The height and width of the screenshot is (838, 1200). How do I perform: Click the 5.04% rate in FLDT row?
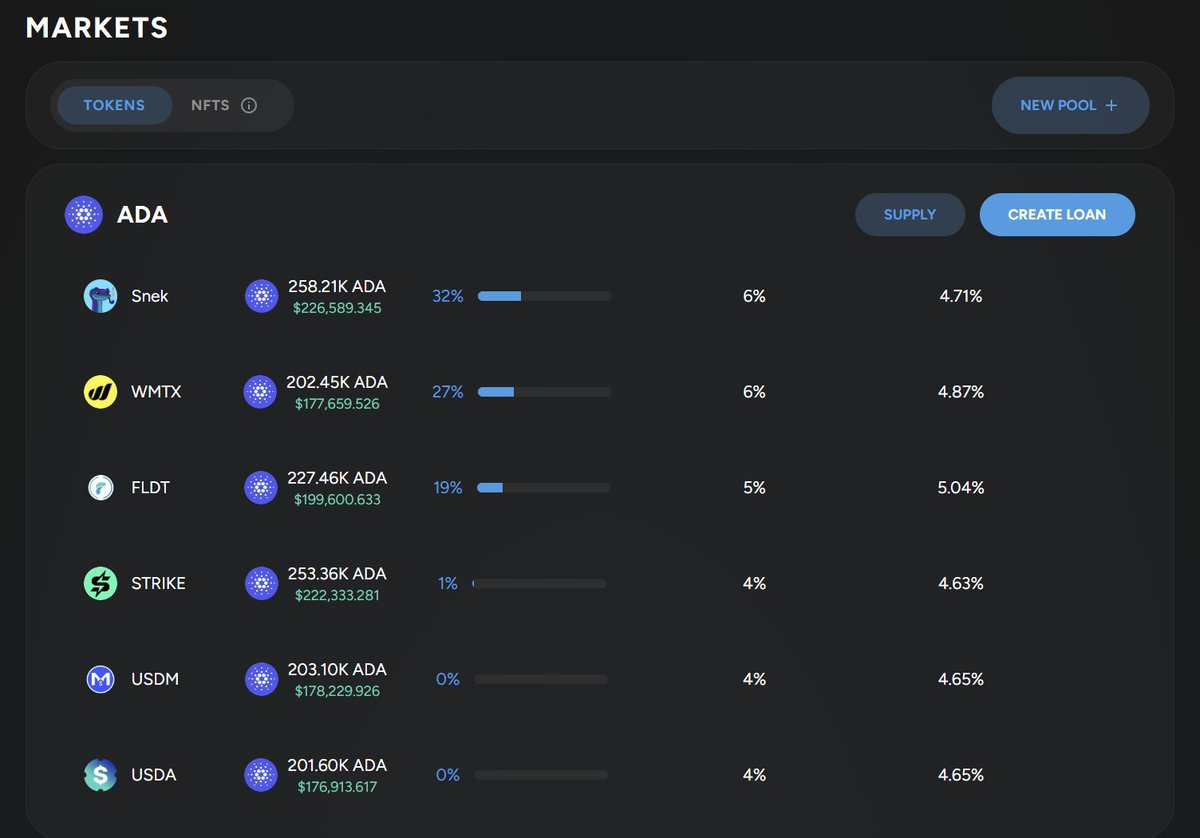(x=961, y=488)
